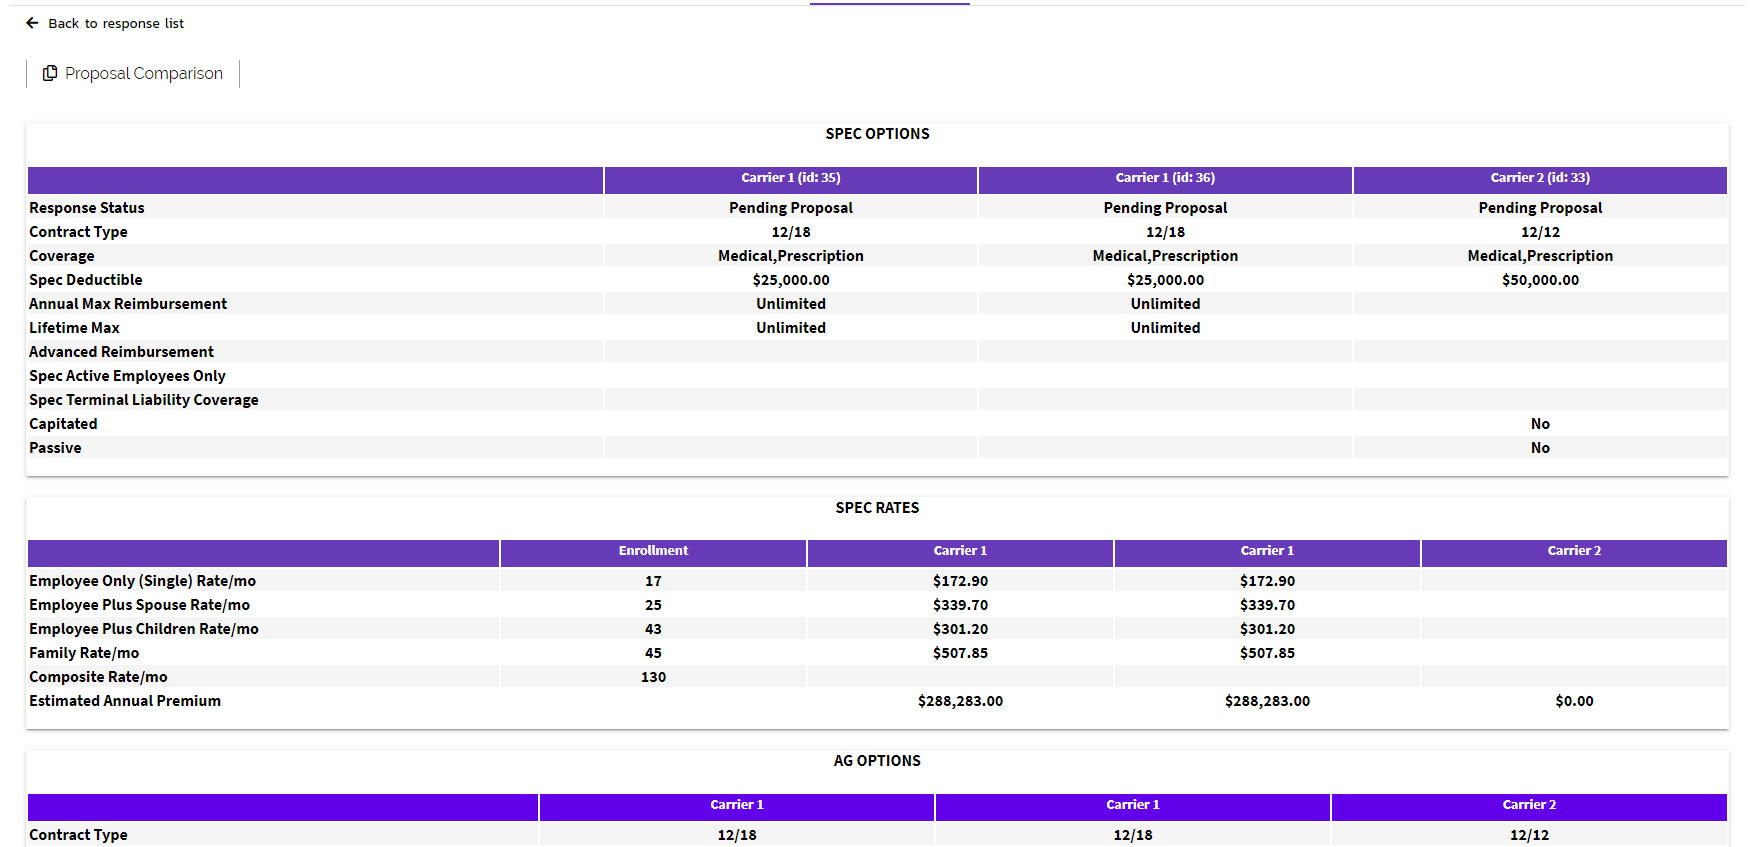Click the Proposal Comparison copy icon

[x=50, y=73]
